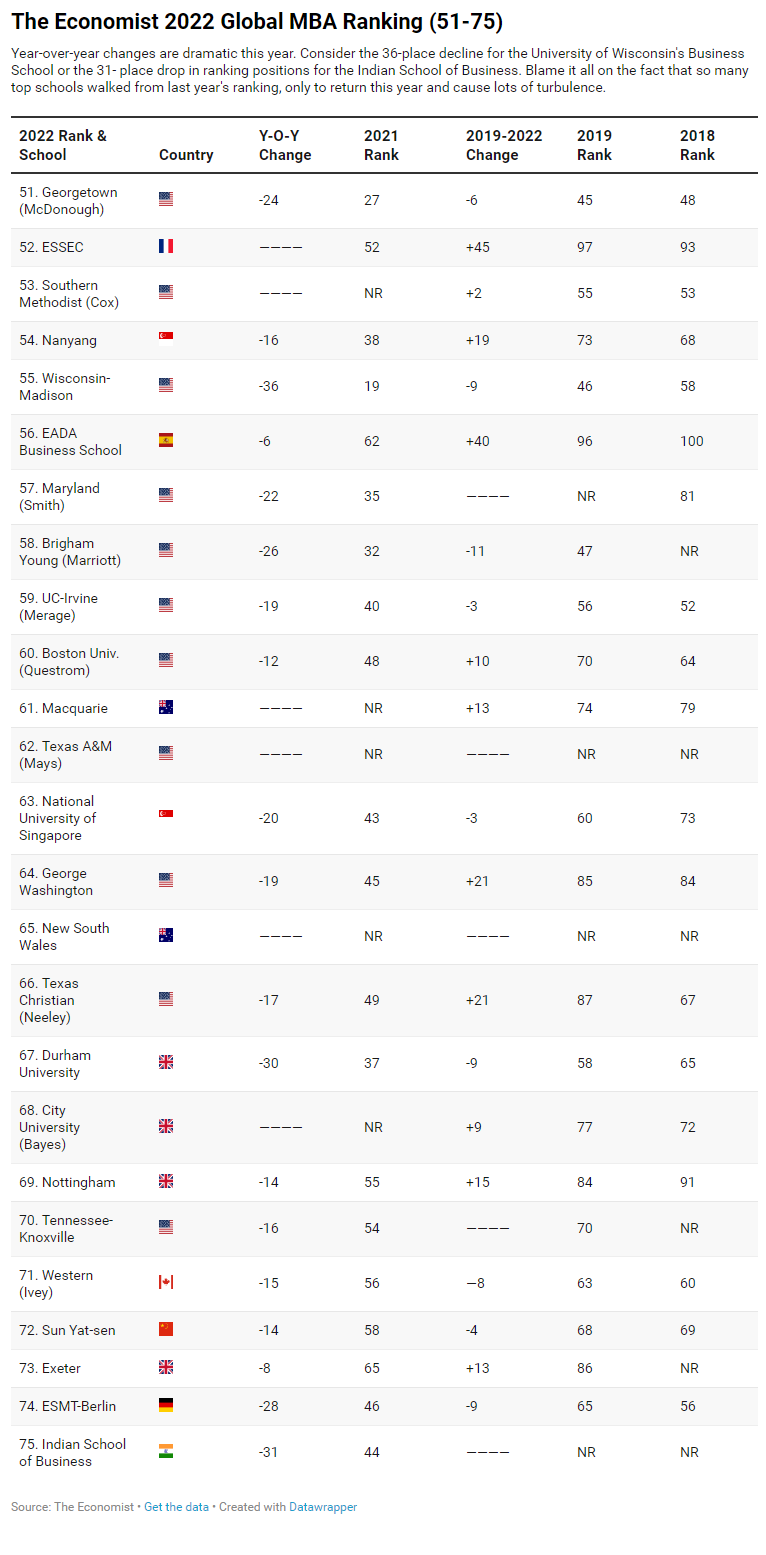
Task: Click the French flag icon beside ESSEC
Action: pyautogui.click(x=166, y=246)
